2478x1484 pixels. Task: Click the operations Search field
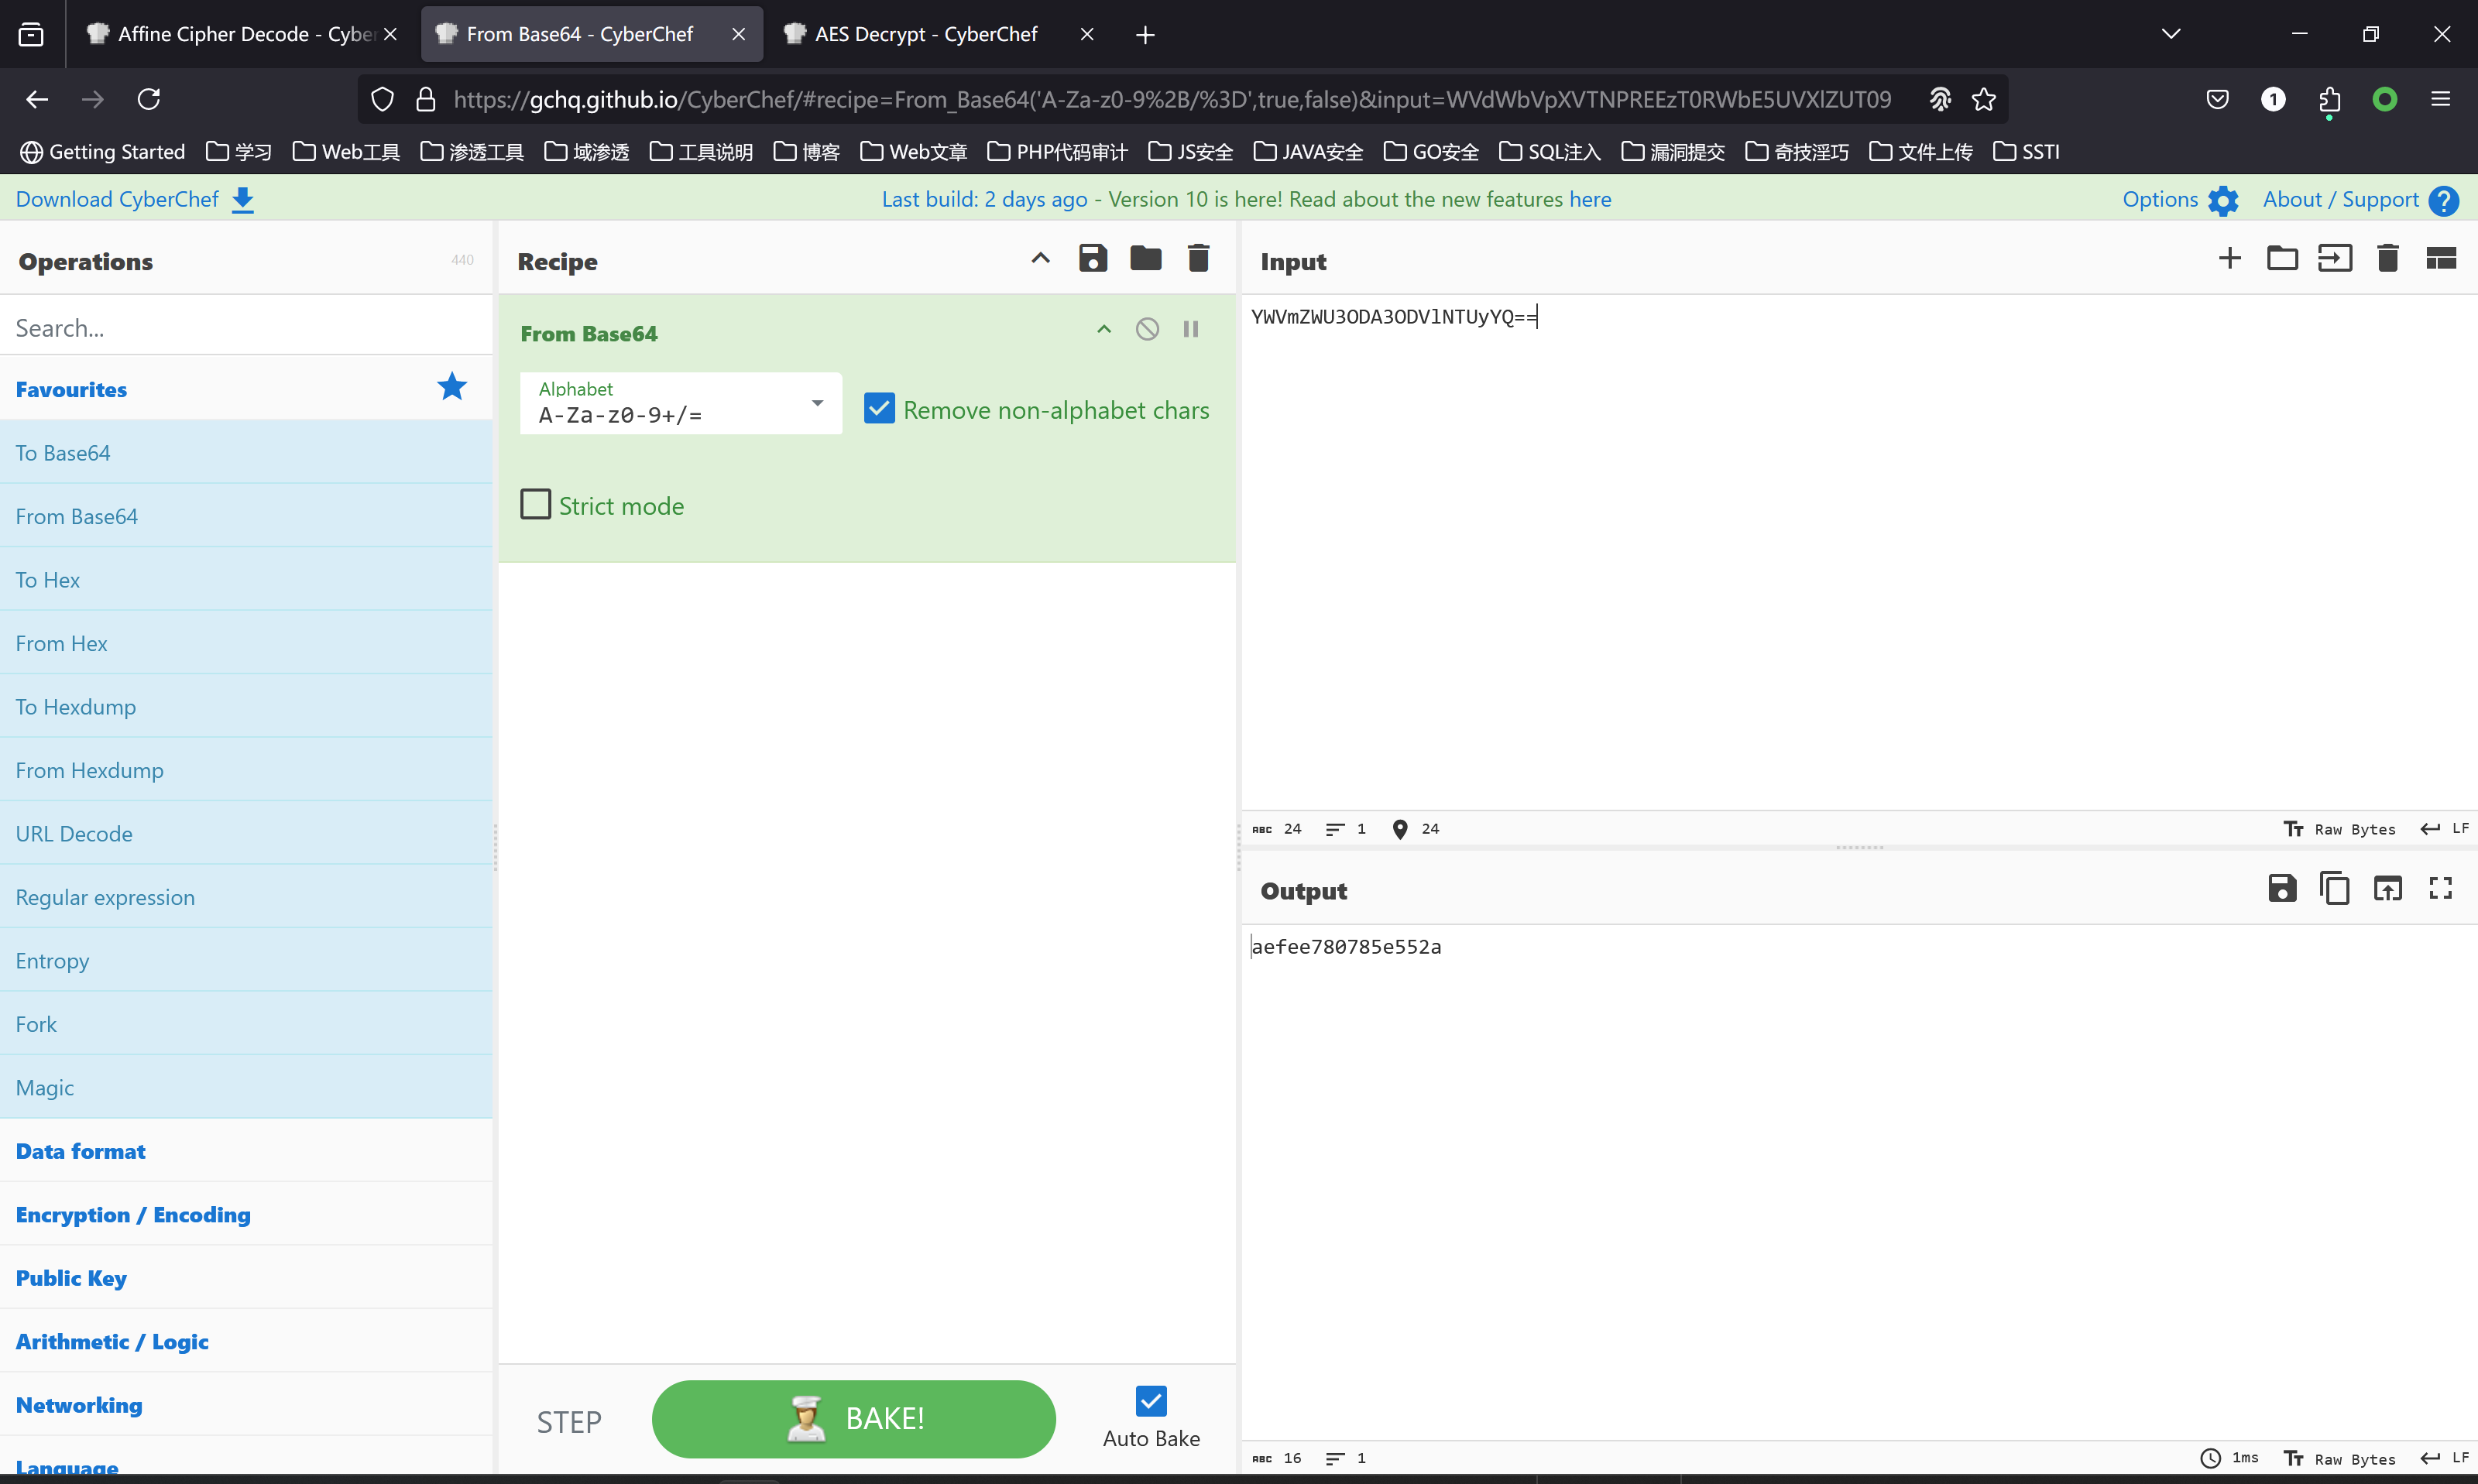pos(245,328)
